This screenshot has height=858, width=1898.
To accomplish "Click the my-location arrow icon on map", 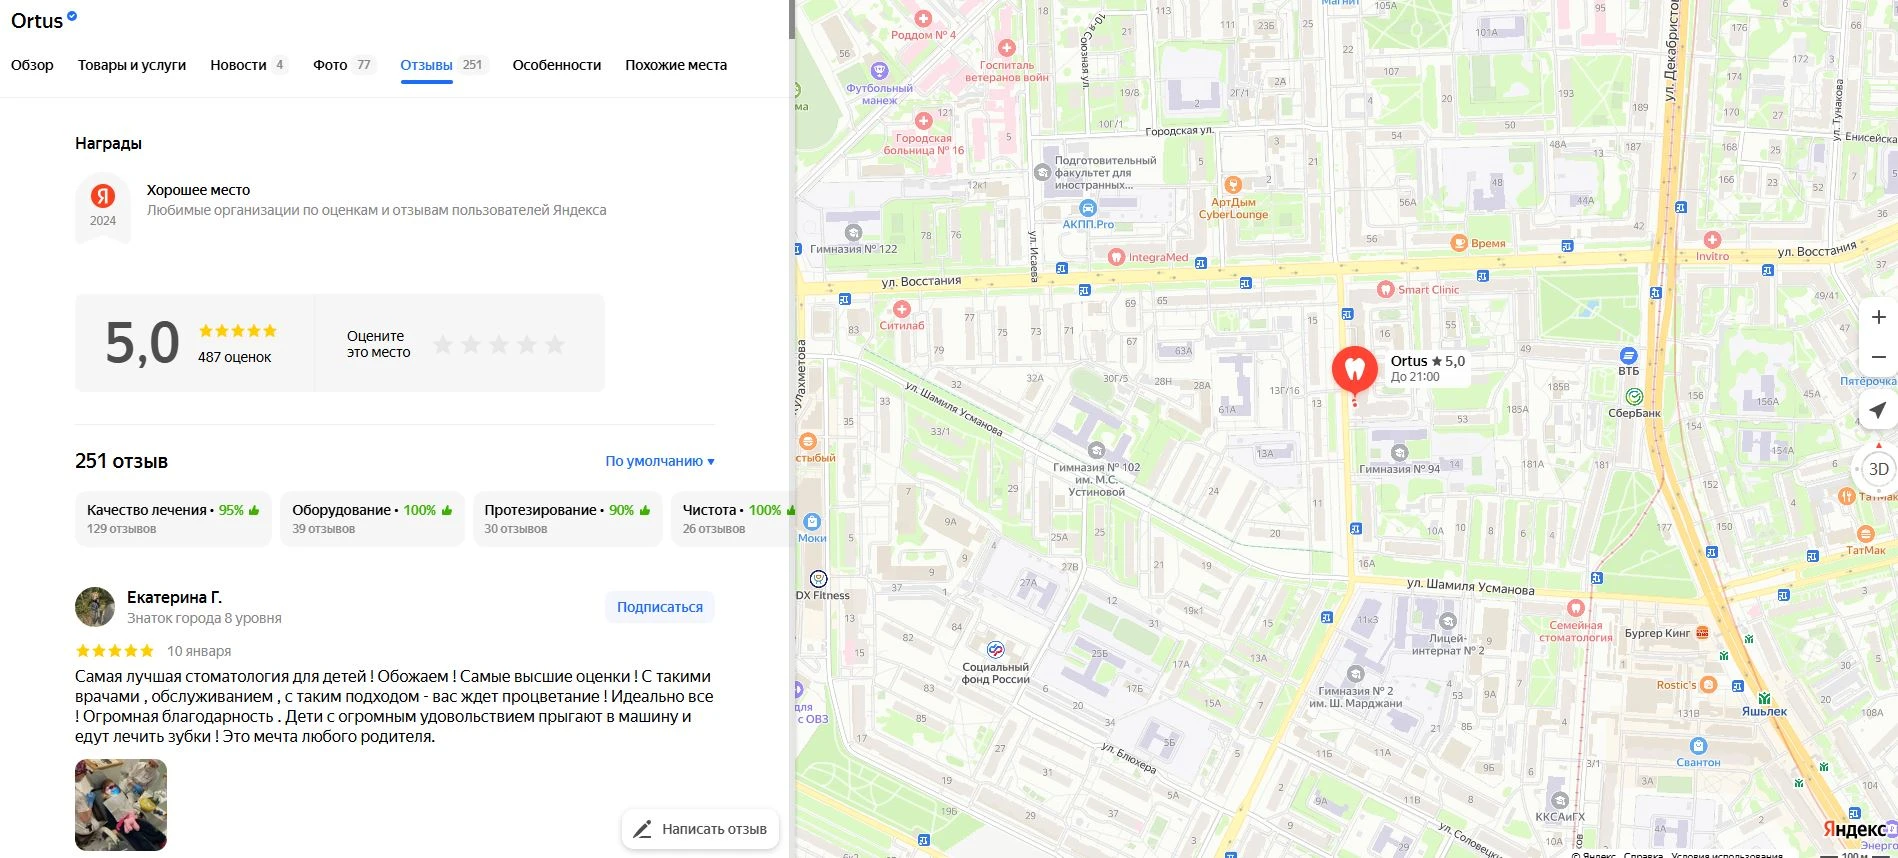I will (x=1878, y=410).
